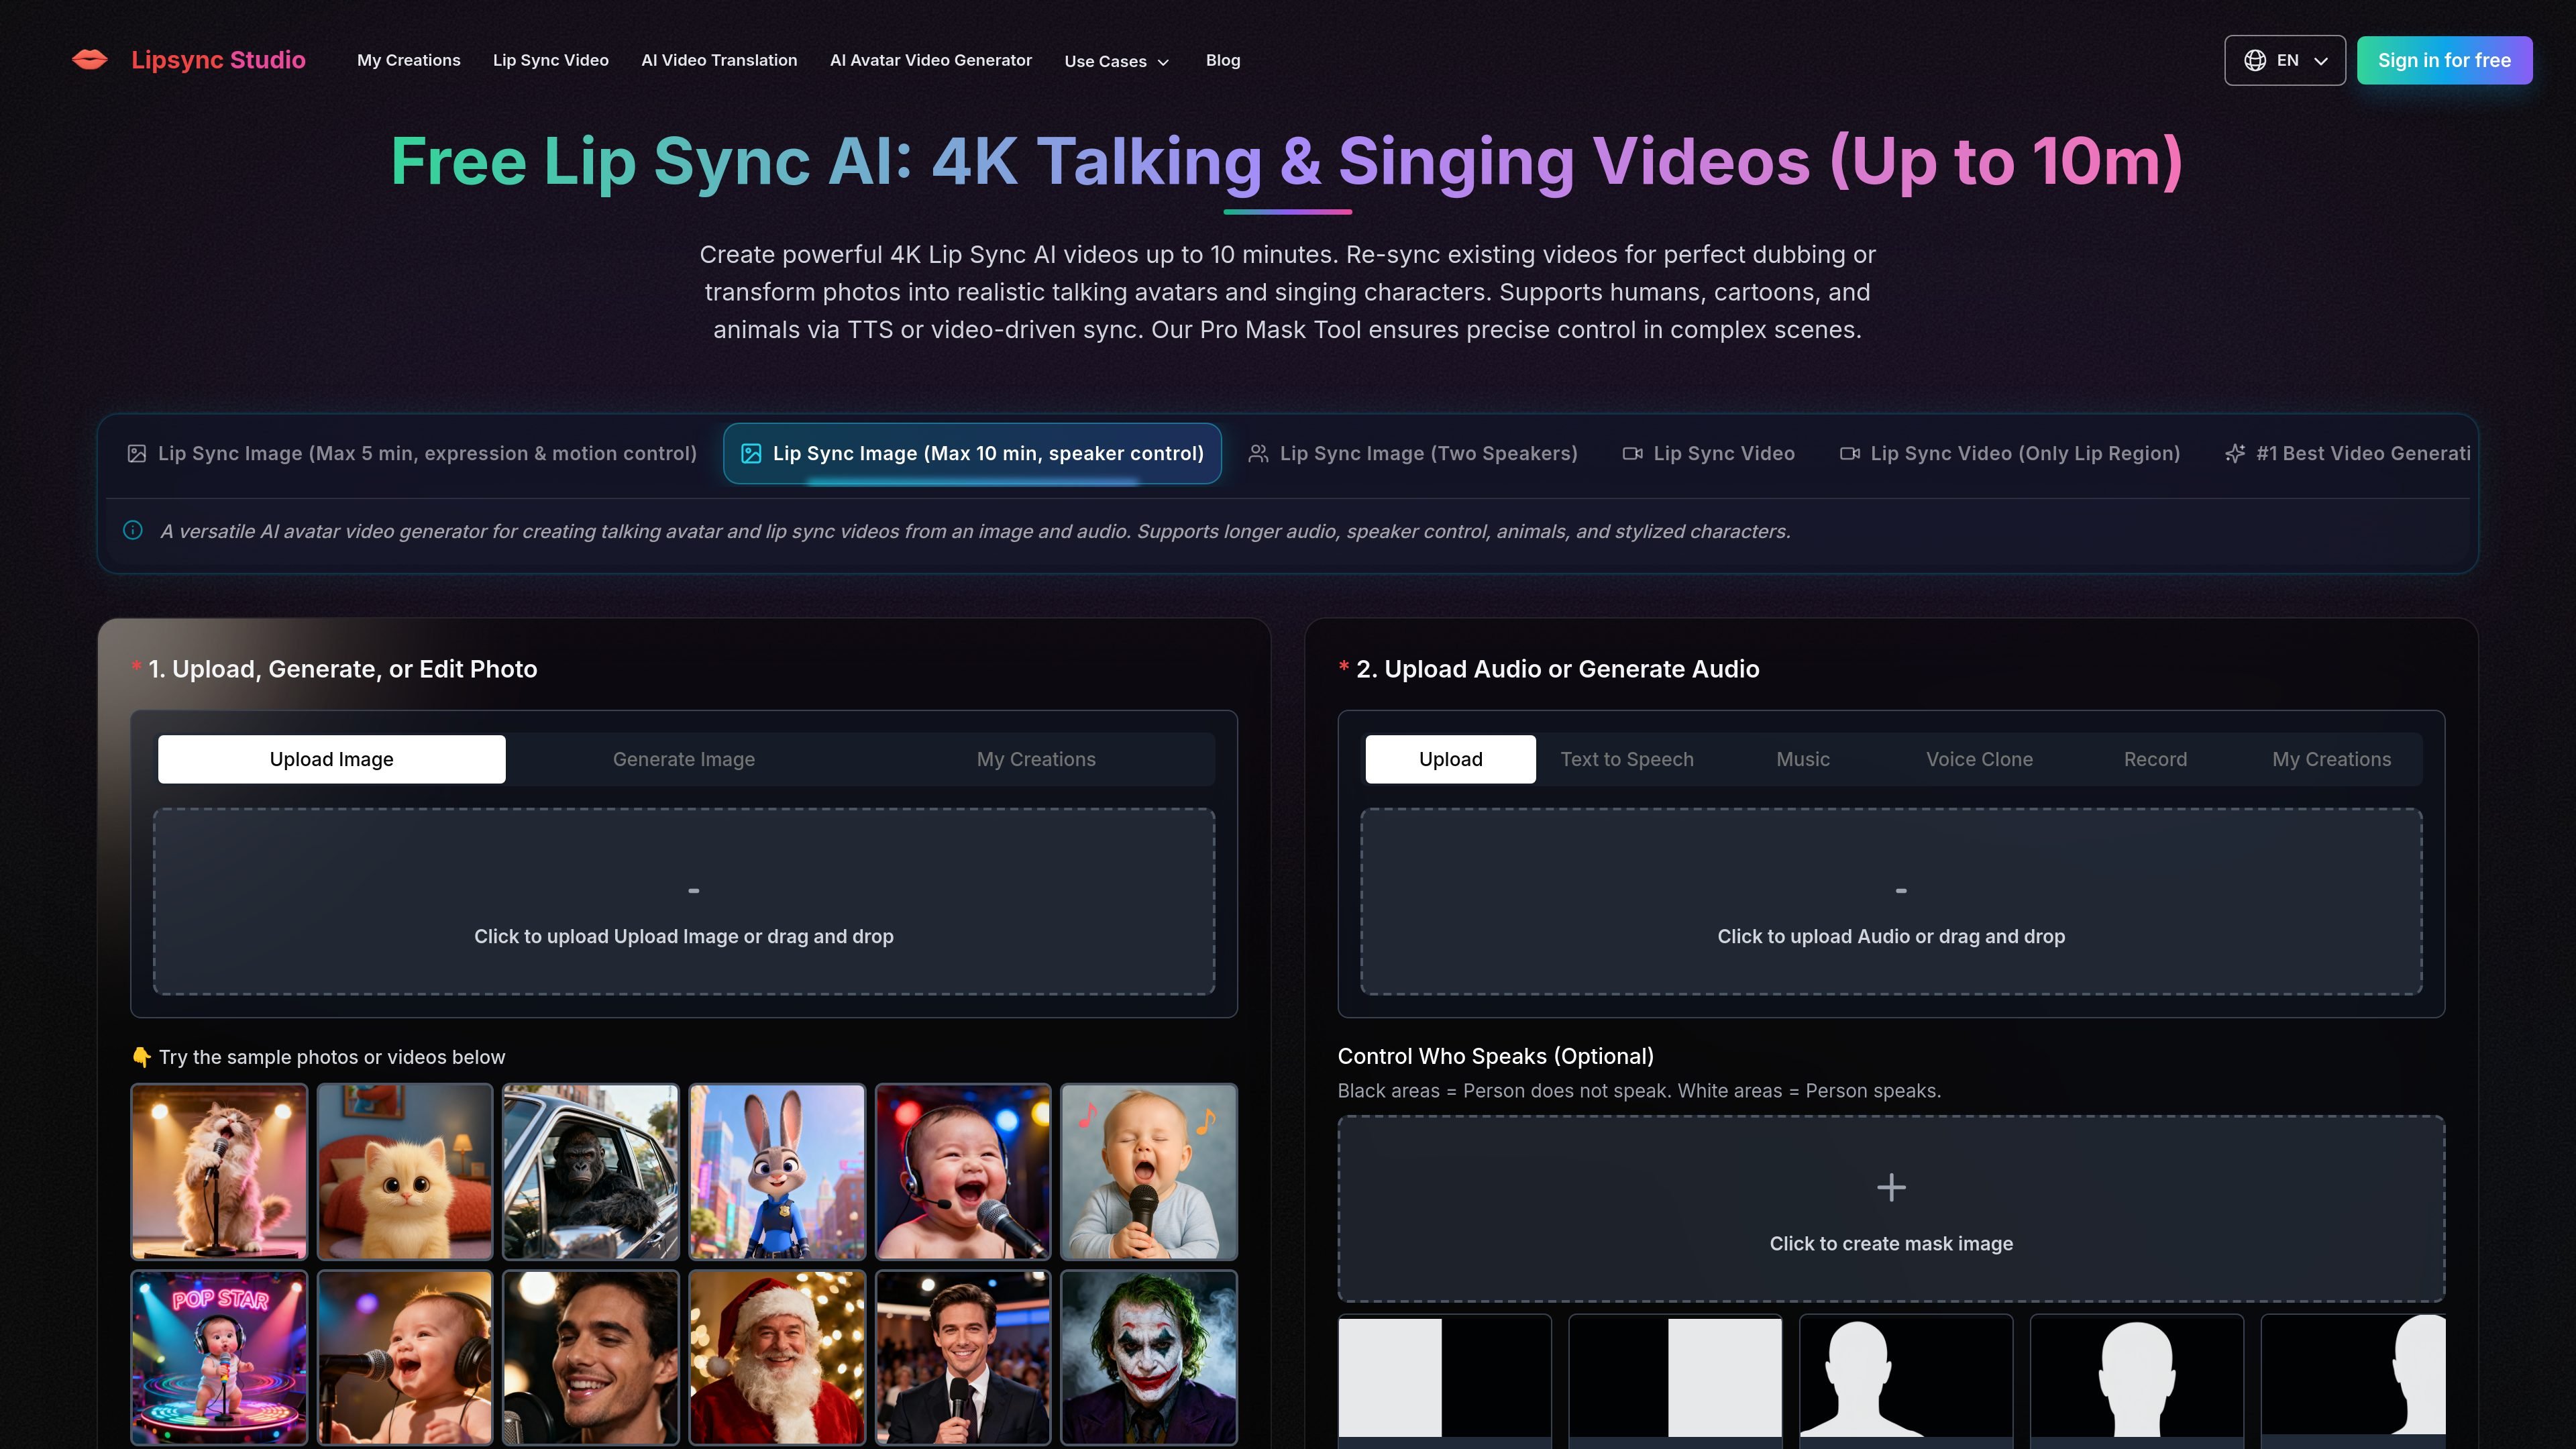Click the info icon beside avatar description
2576x1449 pixels.
[x=133, y=530]
